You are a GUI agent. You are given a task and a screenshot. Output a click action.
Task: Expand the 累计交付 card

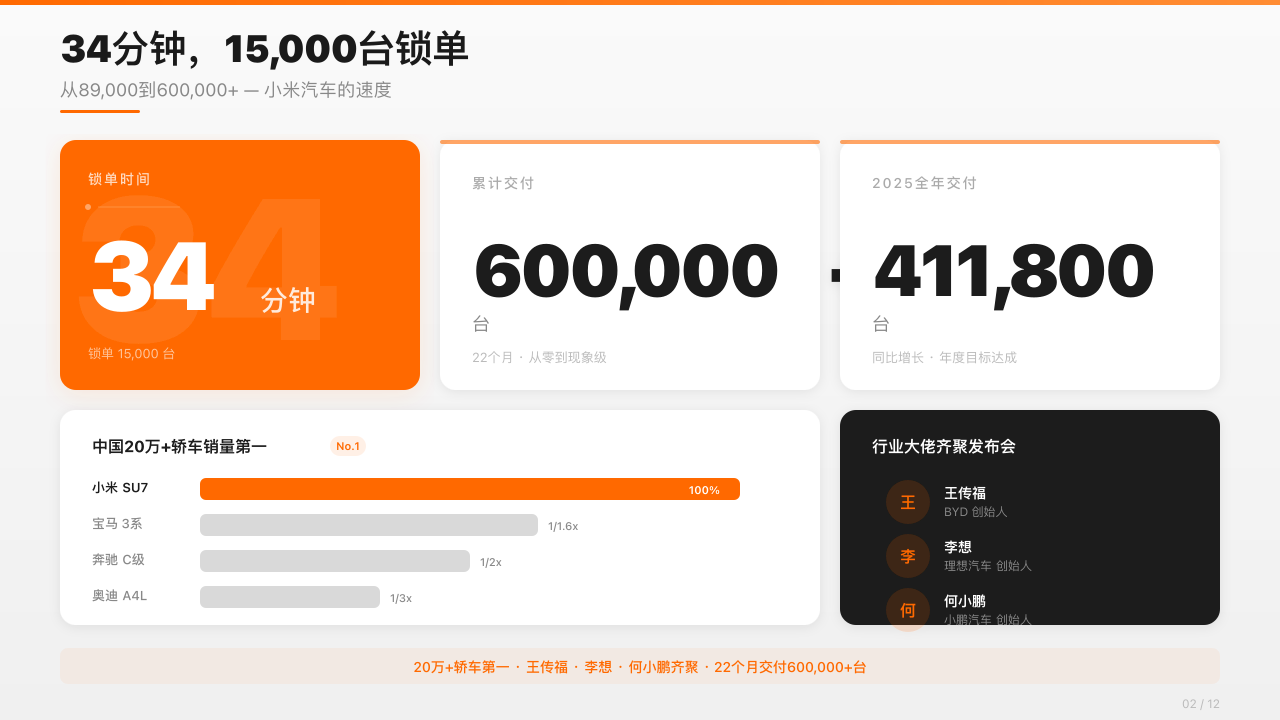click(x=630, y=264)
